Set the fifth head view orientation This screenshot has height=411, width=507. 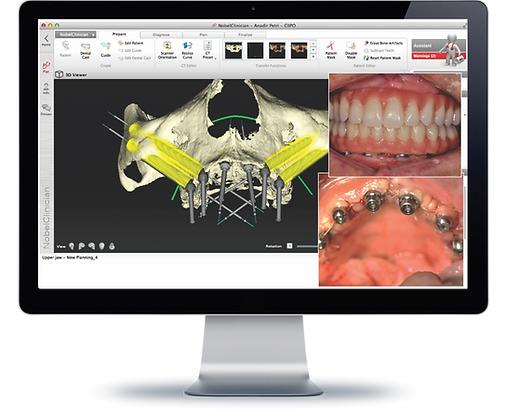[x=112, y=246]
